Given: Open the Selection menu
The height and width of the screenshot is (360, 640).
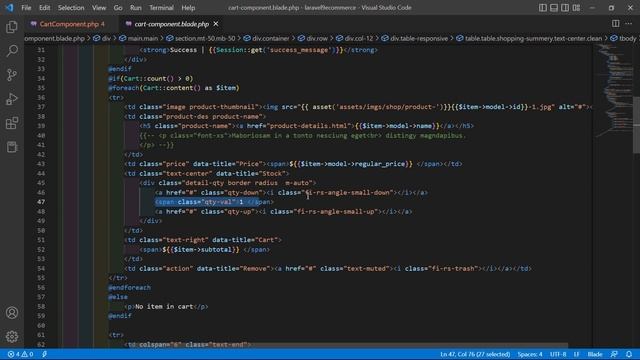Looking at the screenshot, I should pos(71,8).
